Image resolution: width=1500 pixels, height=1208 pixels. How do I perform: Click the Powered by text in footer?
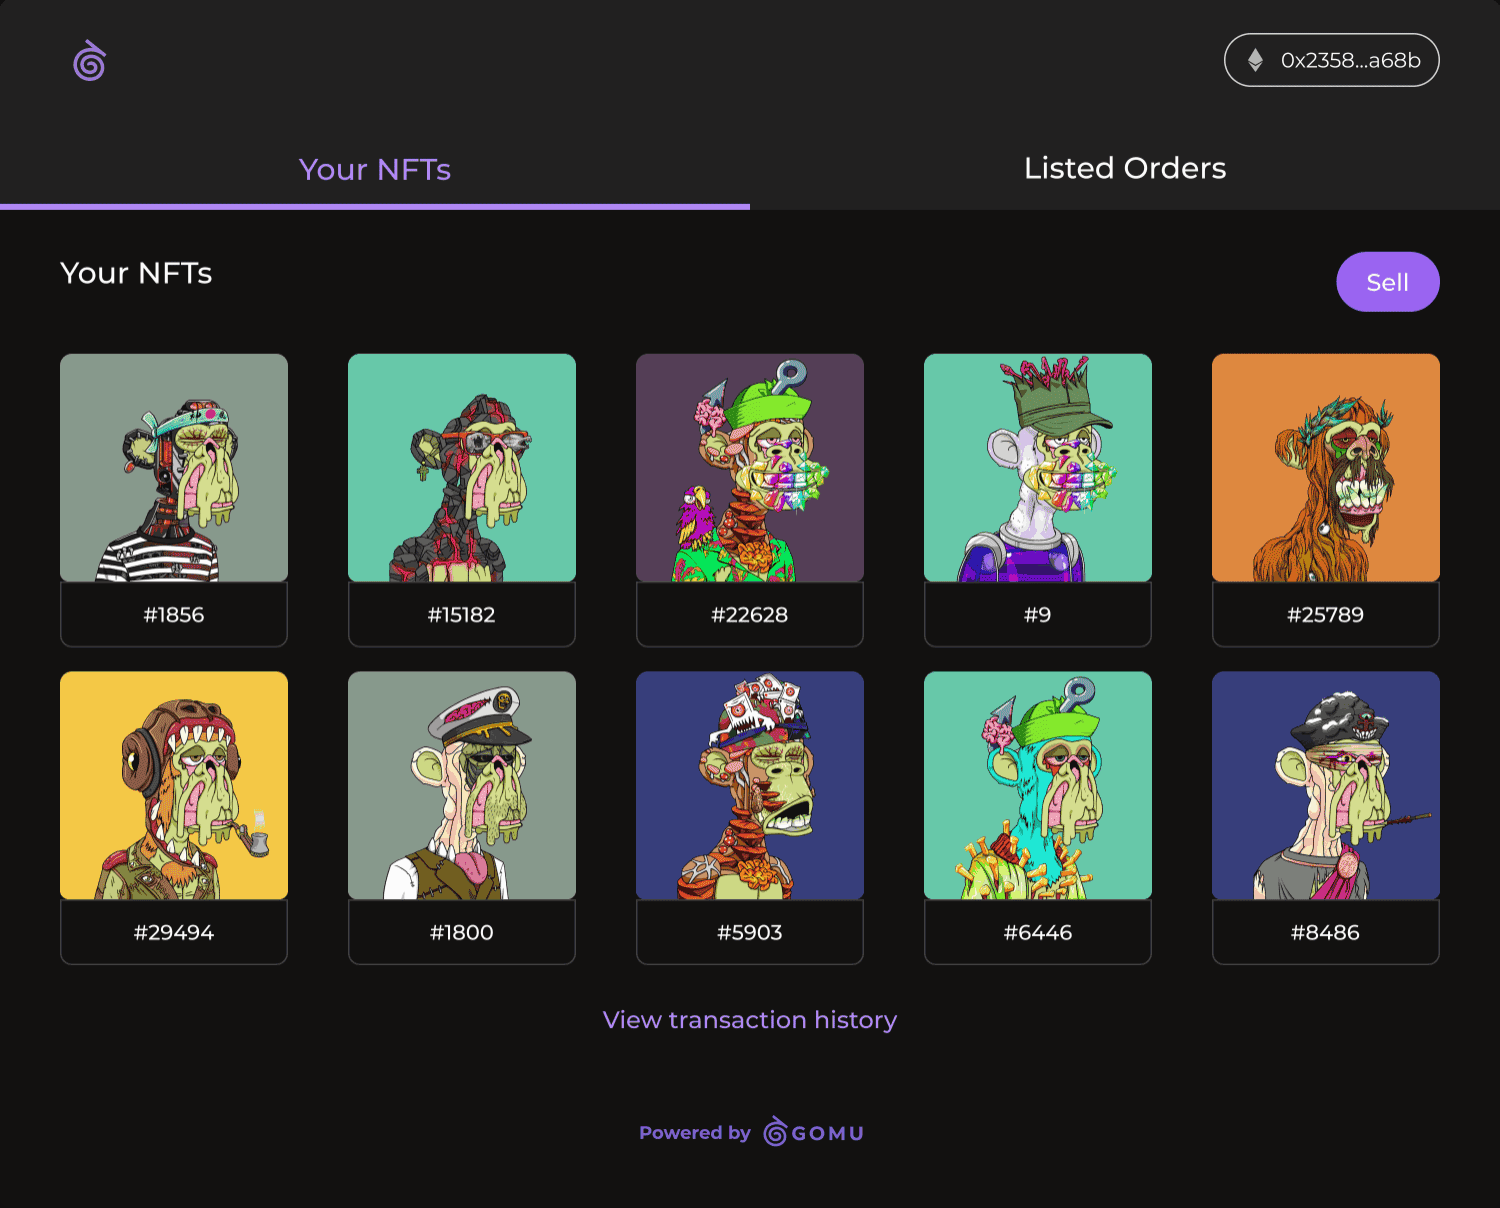tap(695, 1133)
